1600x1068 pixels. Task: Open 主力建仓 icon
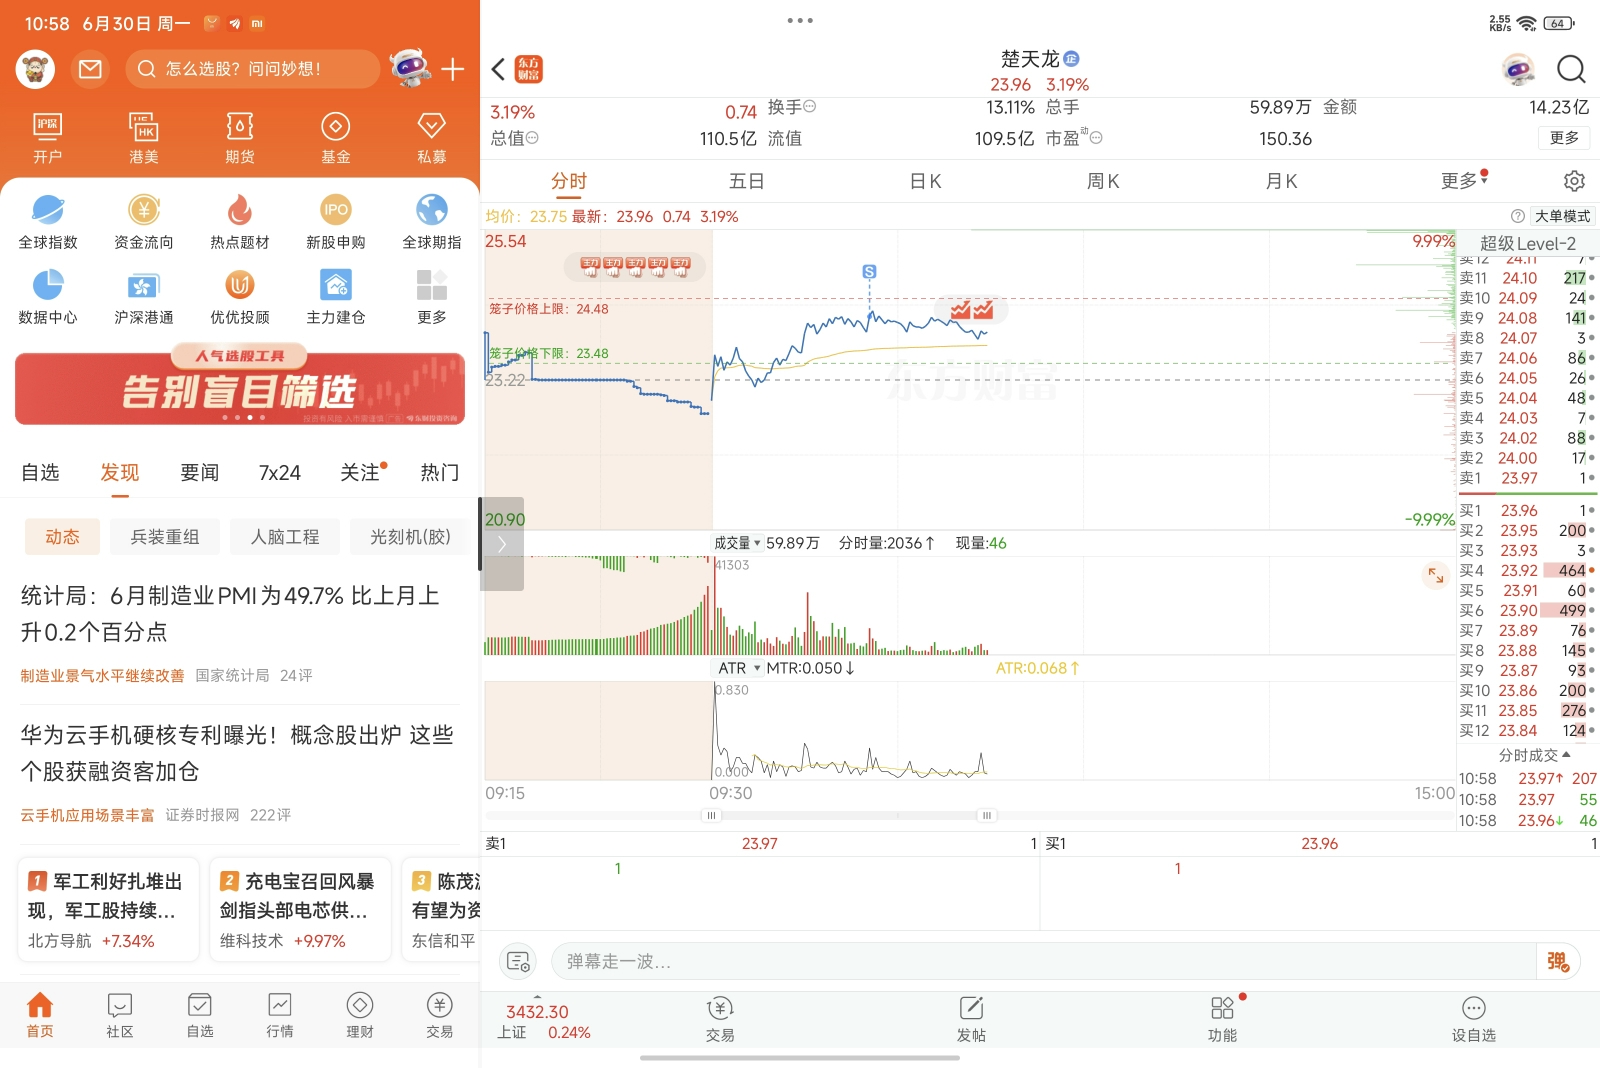(336, 297)
